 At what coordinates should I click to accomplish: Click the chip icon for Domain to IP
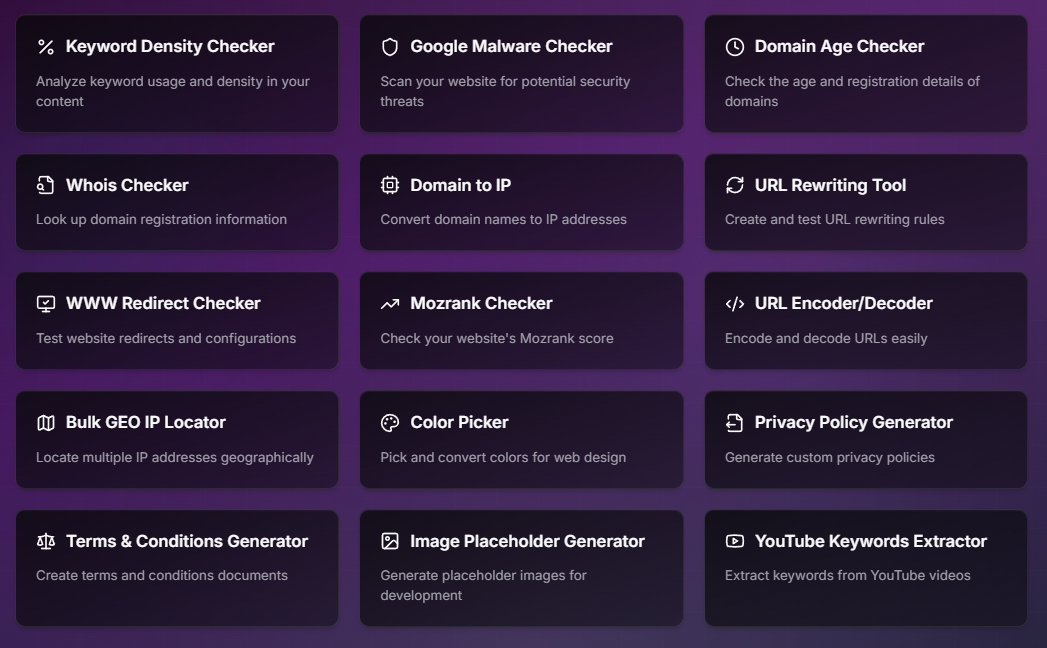coord(390,185)
